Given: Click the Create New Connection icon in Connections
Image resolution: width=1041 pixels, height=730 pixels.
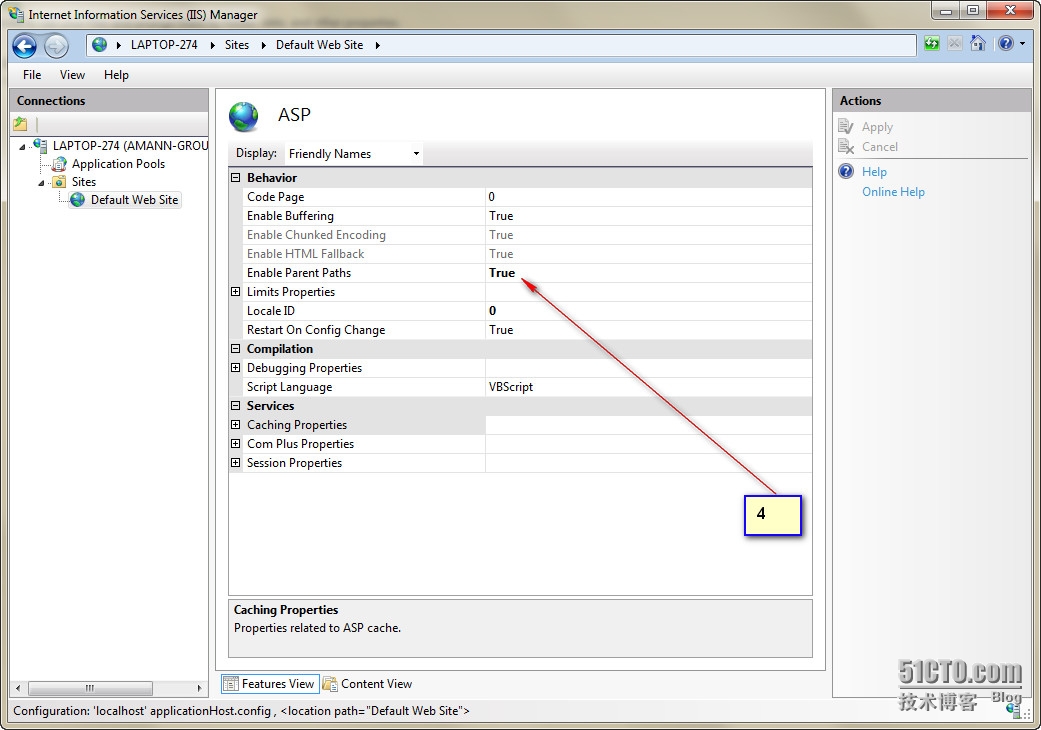Looking at the screenshot, I should pos(21,123).
